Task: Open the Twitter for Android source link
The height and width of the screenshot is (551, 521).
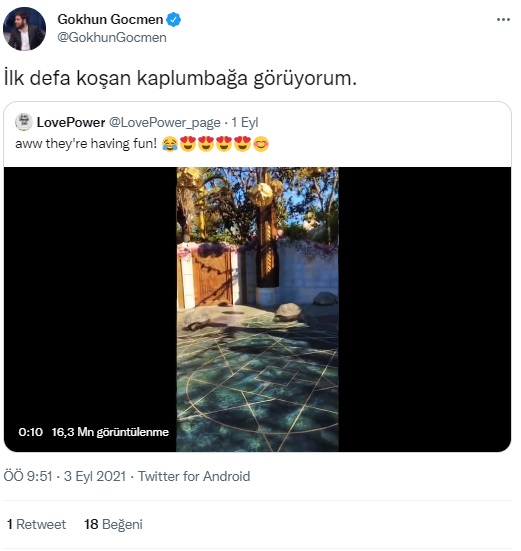Action: point(194,477)
